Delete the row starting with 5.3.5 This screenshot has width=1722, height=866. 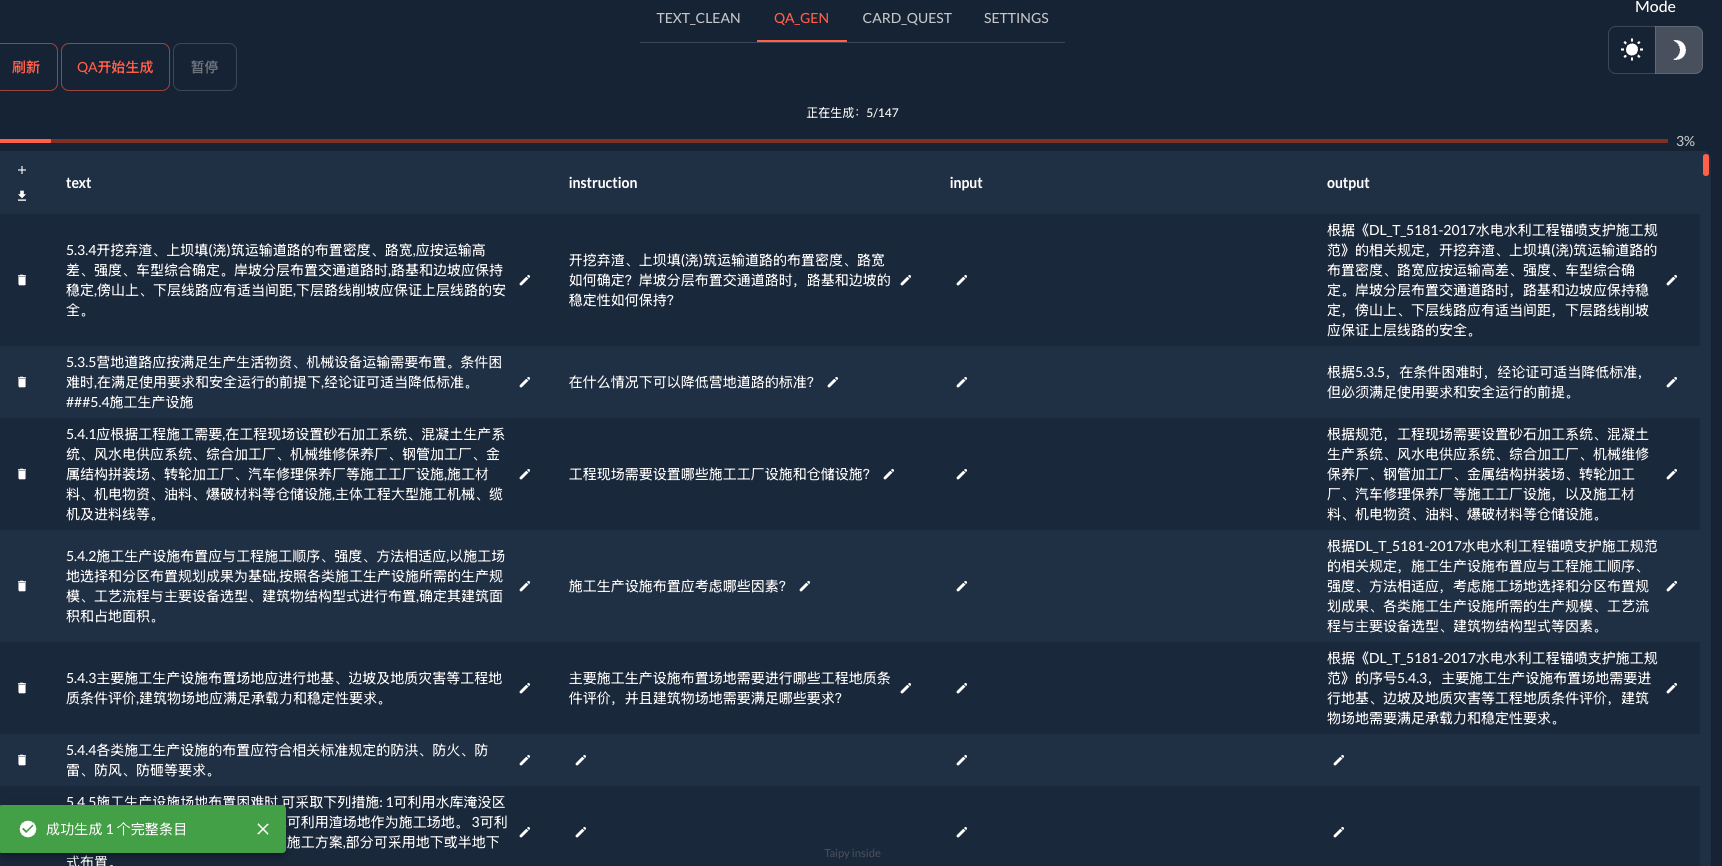point(22,382)
